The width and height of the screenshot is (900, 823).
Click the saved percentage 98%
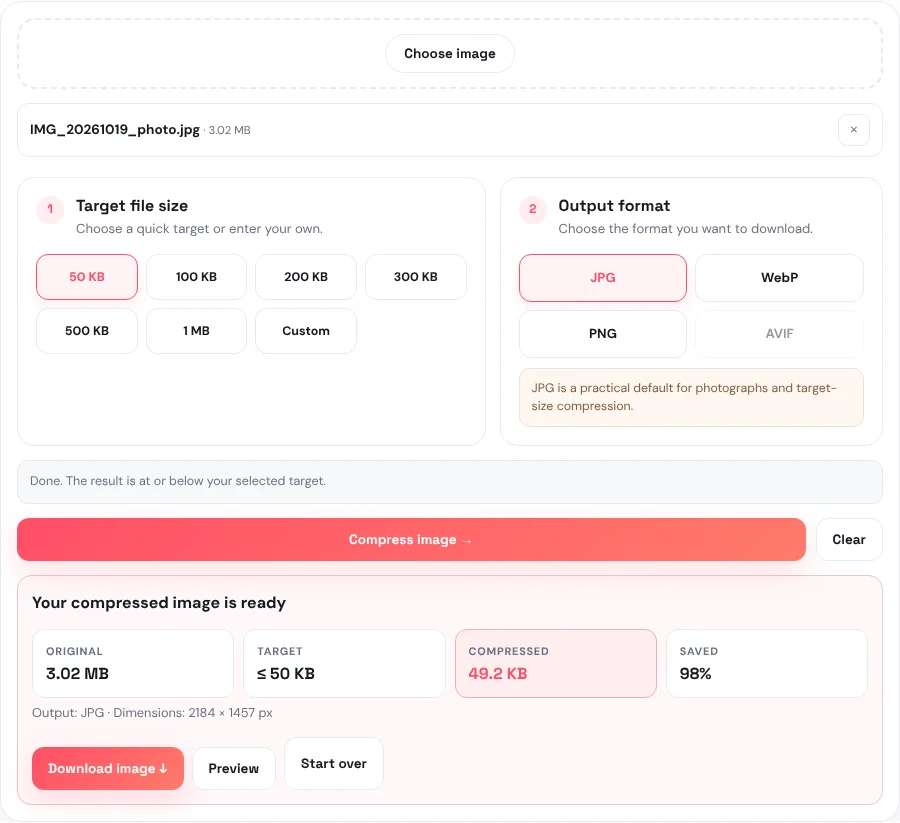pyautogui.click(x=695, y=673)
